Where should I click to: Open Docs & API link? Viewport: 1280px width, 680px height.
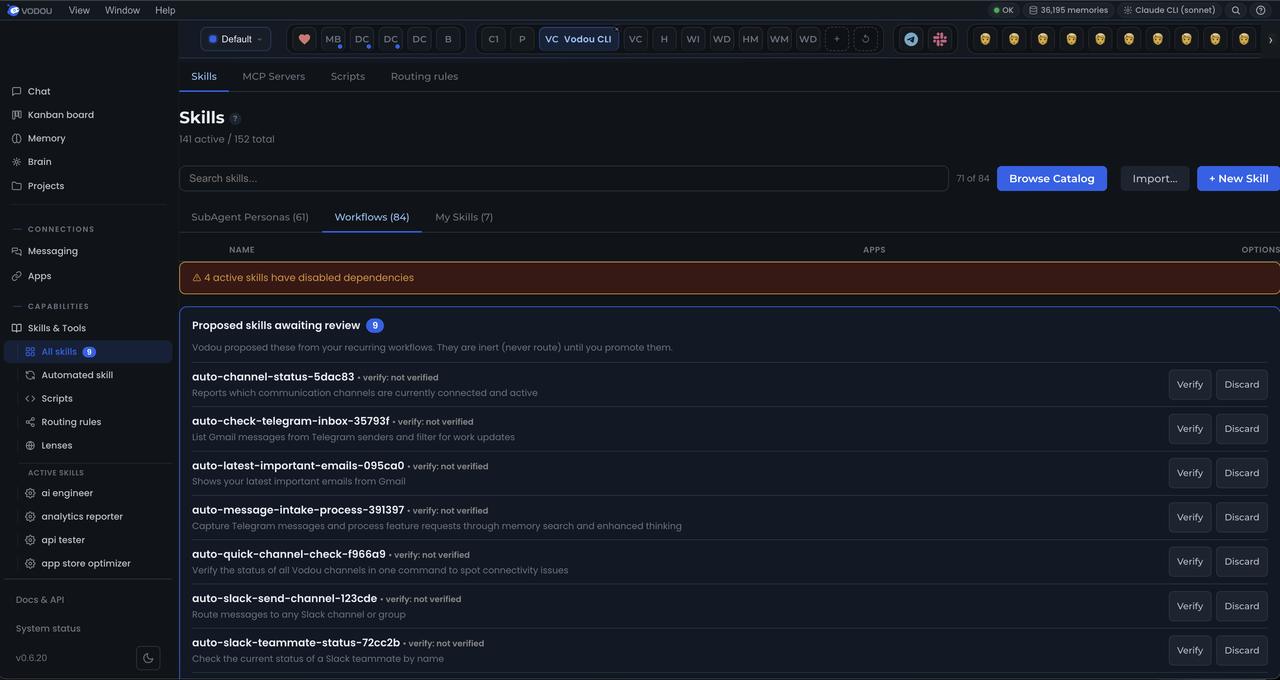click(40, 600)
